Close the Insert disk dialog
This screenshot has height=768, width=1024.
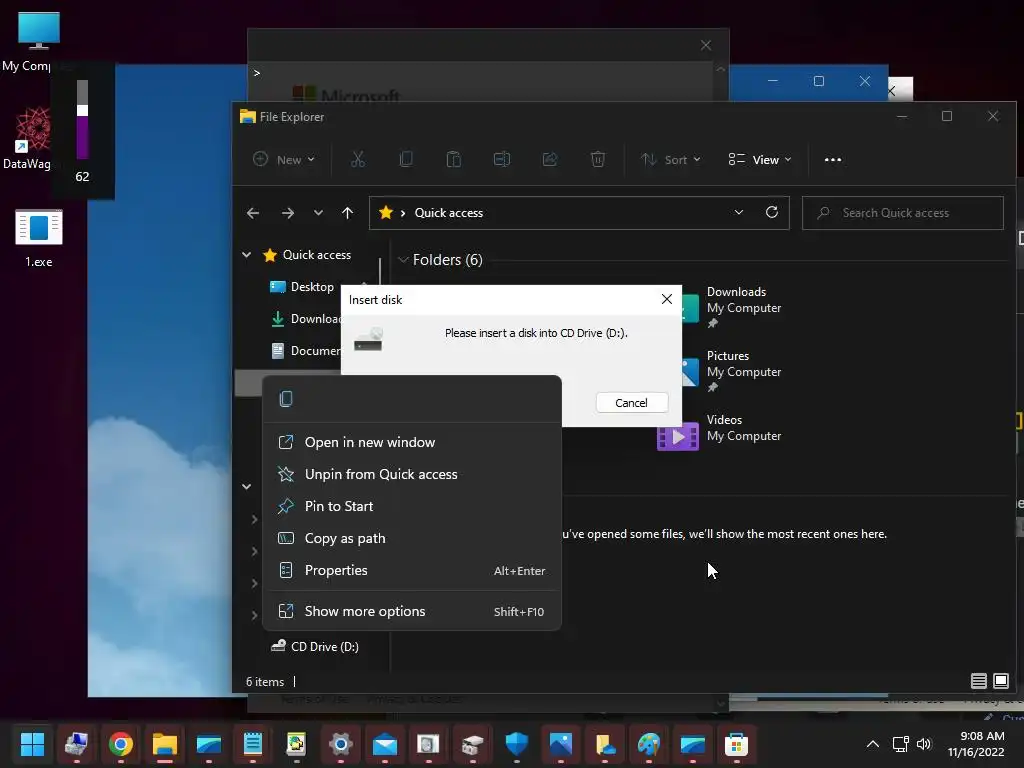(x=667, y=299)
